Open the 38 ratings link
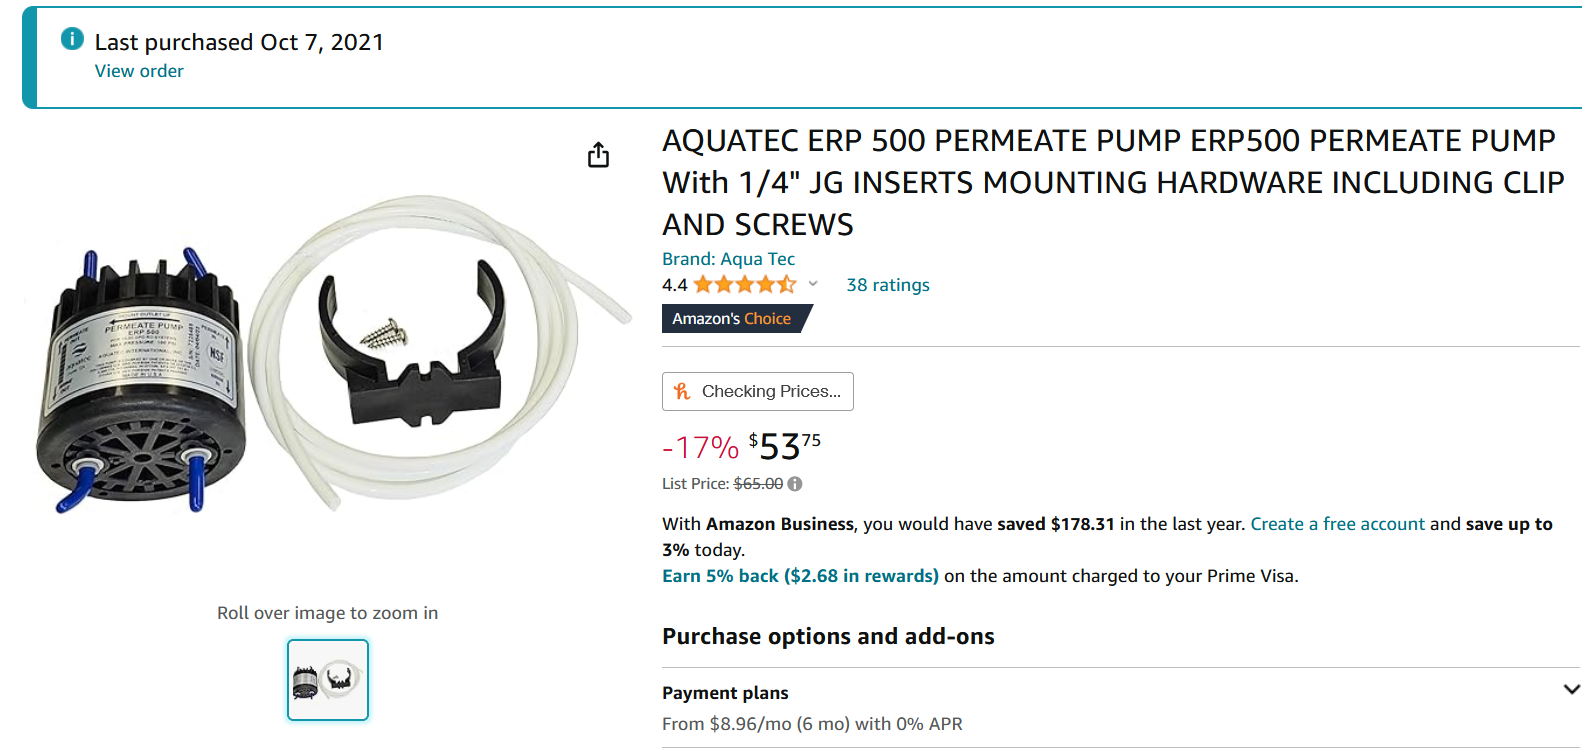Viewport: 1582px width, 754px height. [887, 285]
